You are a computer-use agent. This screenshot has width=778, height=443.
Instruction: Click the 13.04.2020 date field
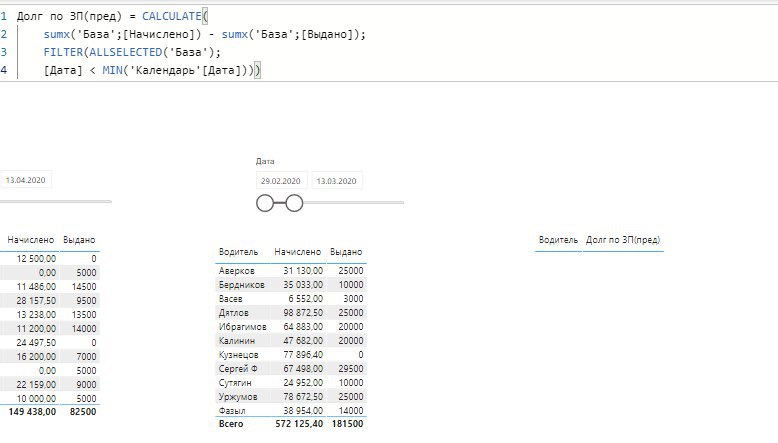pyautogui.click(x=25, y=180)
